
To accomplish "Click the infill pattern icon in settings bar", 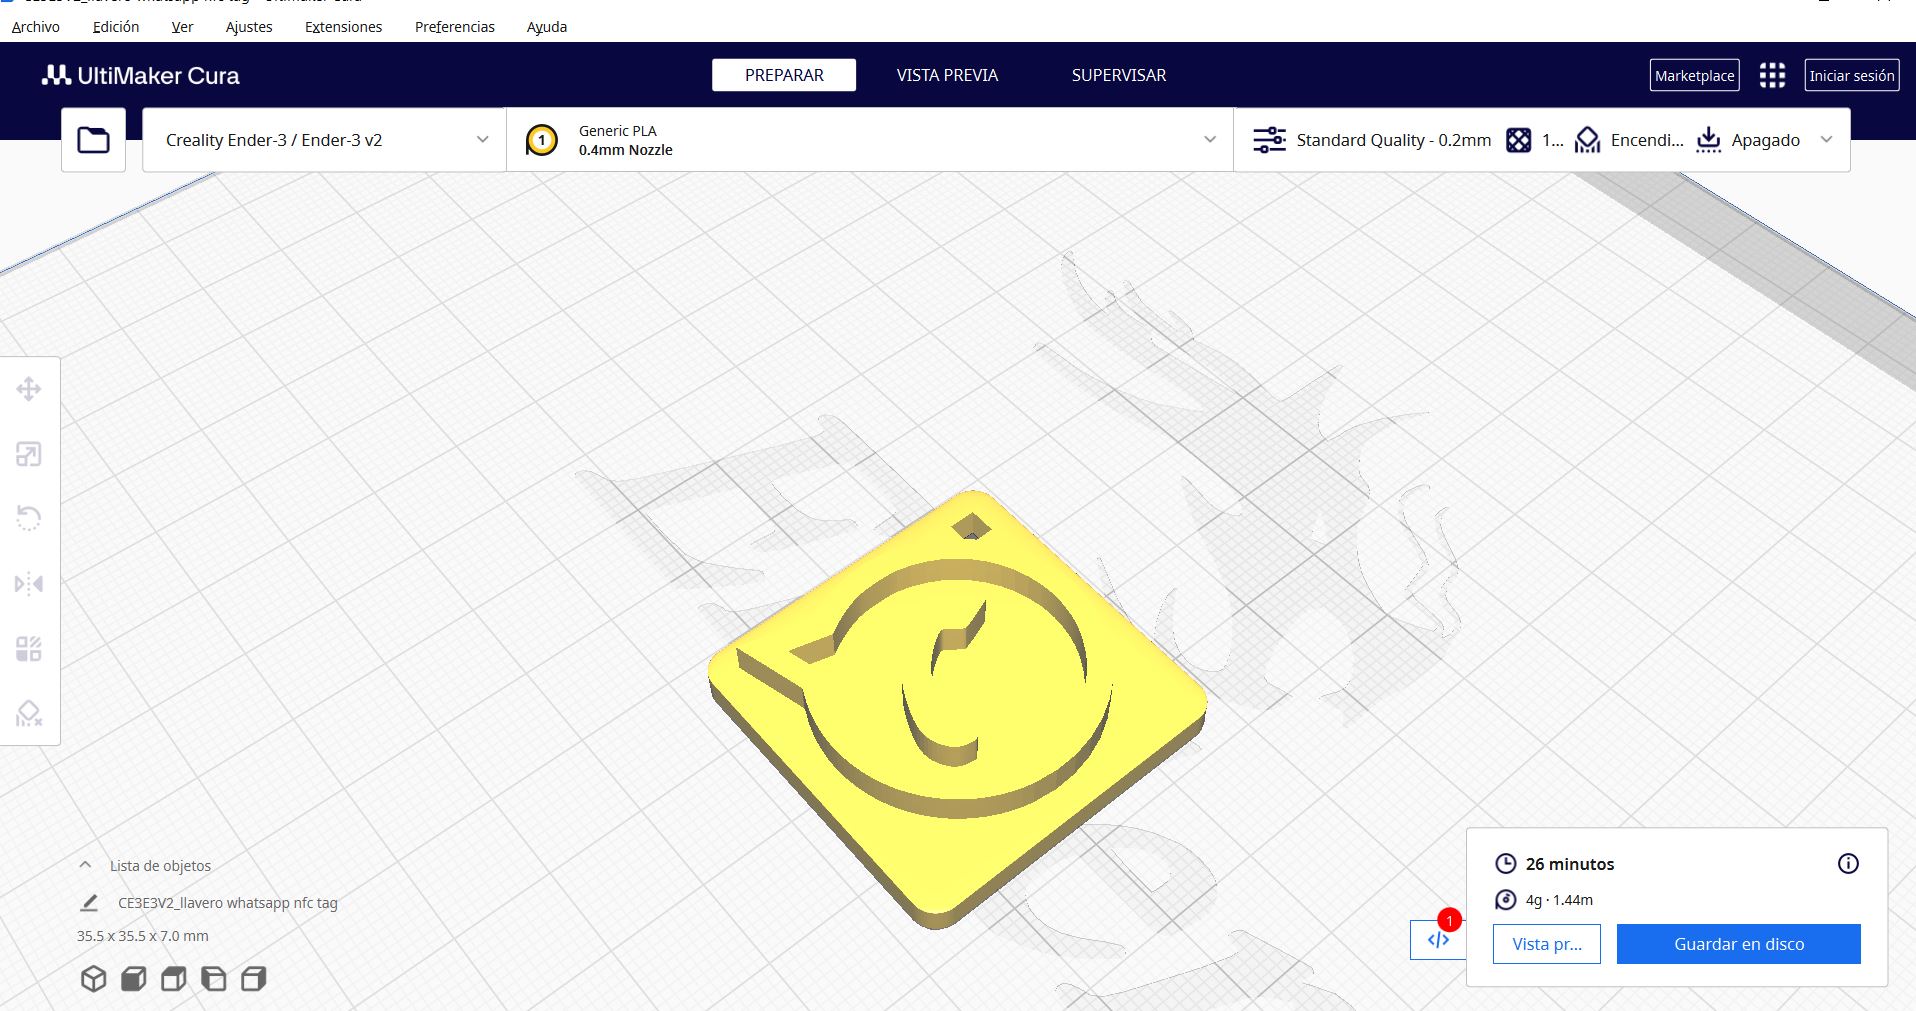I will tap(1518, 140).
